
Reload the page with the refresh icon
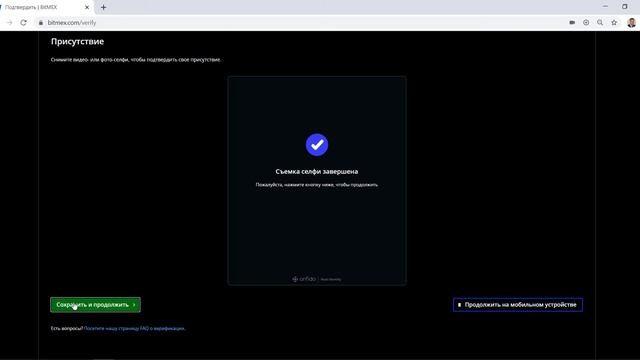23,23
